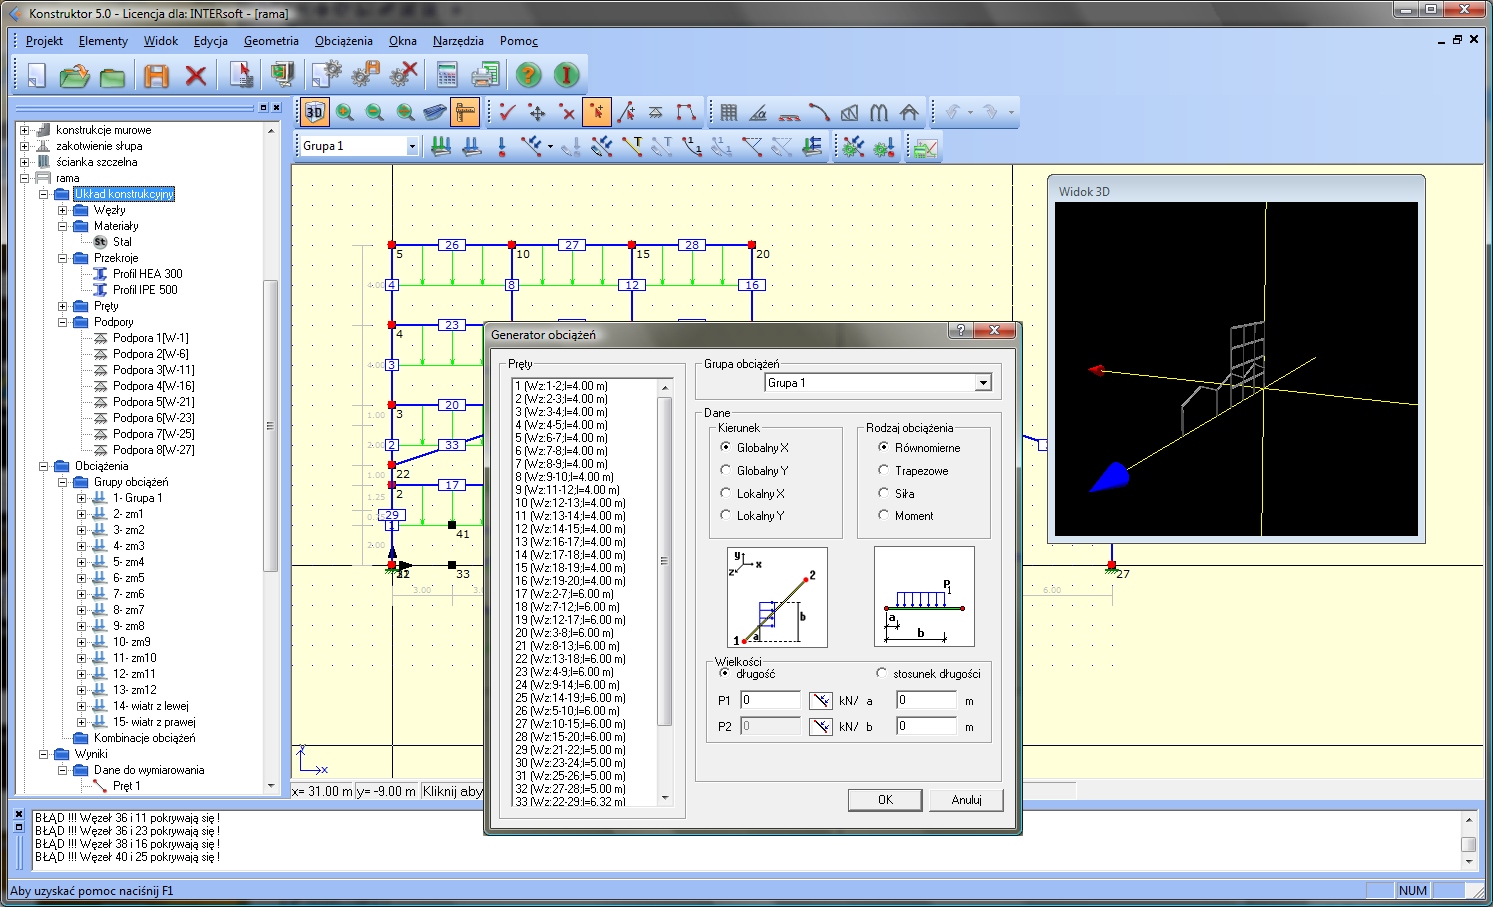Click the zoom in magnifier icon
The image size is (1493, 907).
(345, 112)
